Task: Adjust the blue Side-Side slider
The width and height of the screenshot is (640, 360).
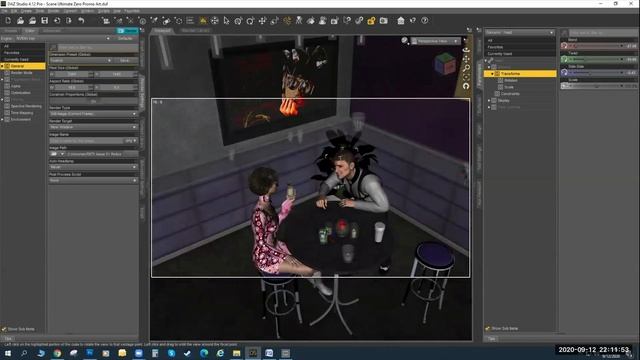Action: [x=598, y=73]
